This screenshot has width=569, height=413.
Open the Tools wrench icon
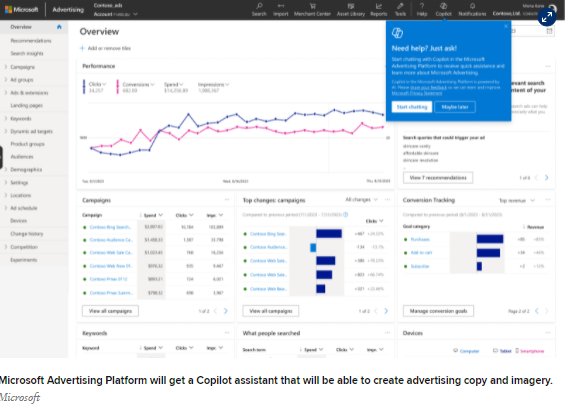[x=400, y=6]
